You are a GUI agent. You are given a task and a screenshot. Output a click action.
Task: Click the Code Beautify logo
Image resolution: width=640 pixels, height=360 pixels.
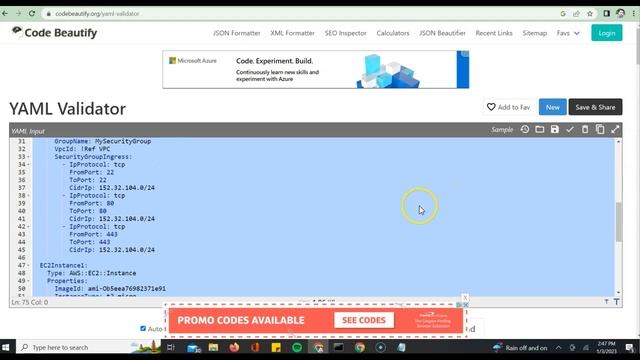click(54, 33)
